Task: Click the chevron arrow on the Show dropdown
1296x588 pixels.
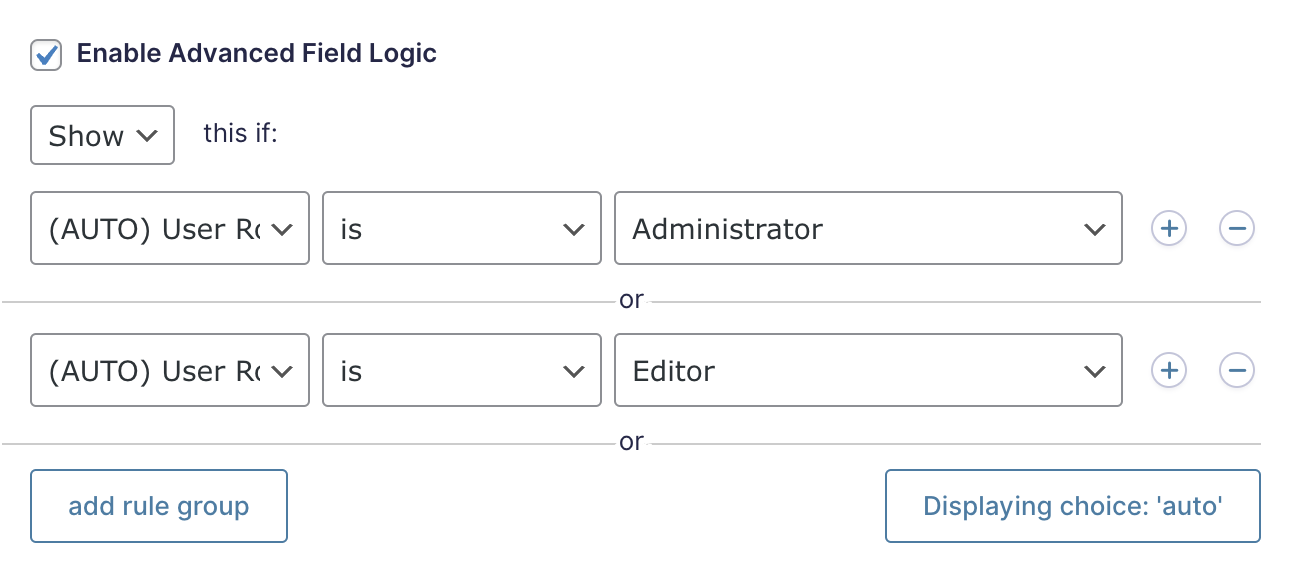Action: (147, 135)
